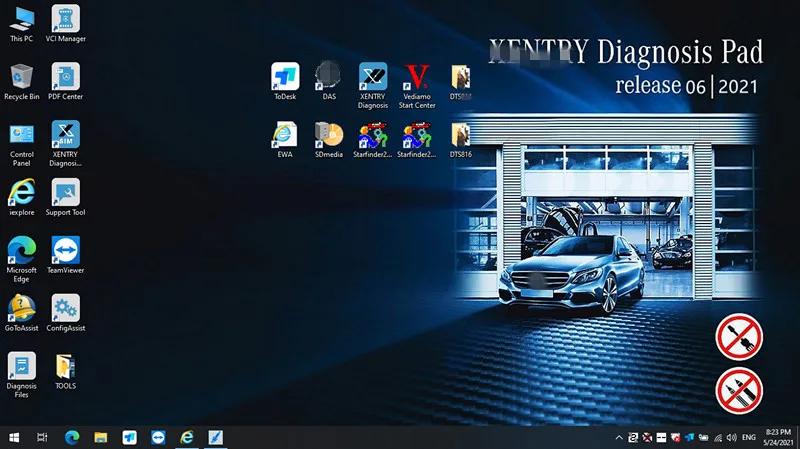The image size is (800, 449).
Task: Open the VCI Manager icon
Action: pyautogui.click(x=65, y=23)
